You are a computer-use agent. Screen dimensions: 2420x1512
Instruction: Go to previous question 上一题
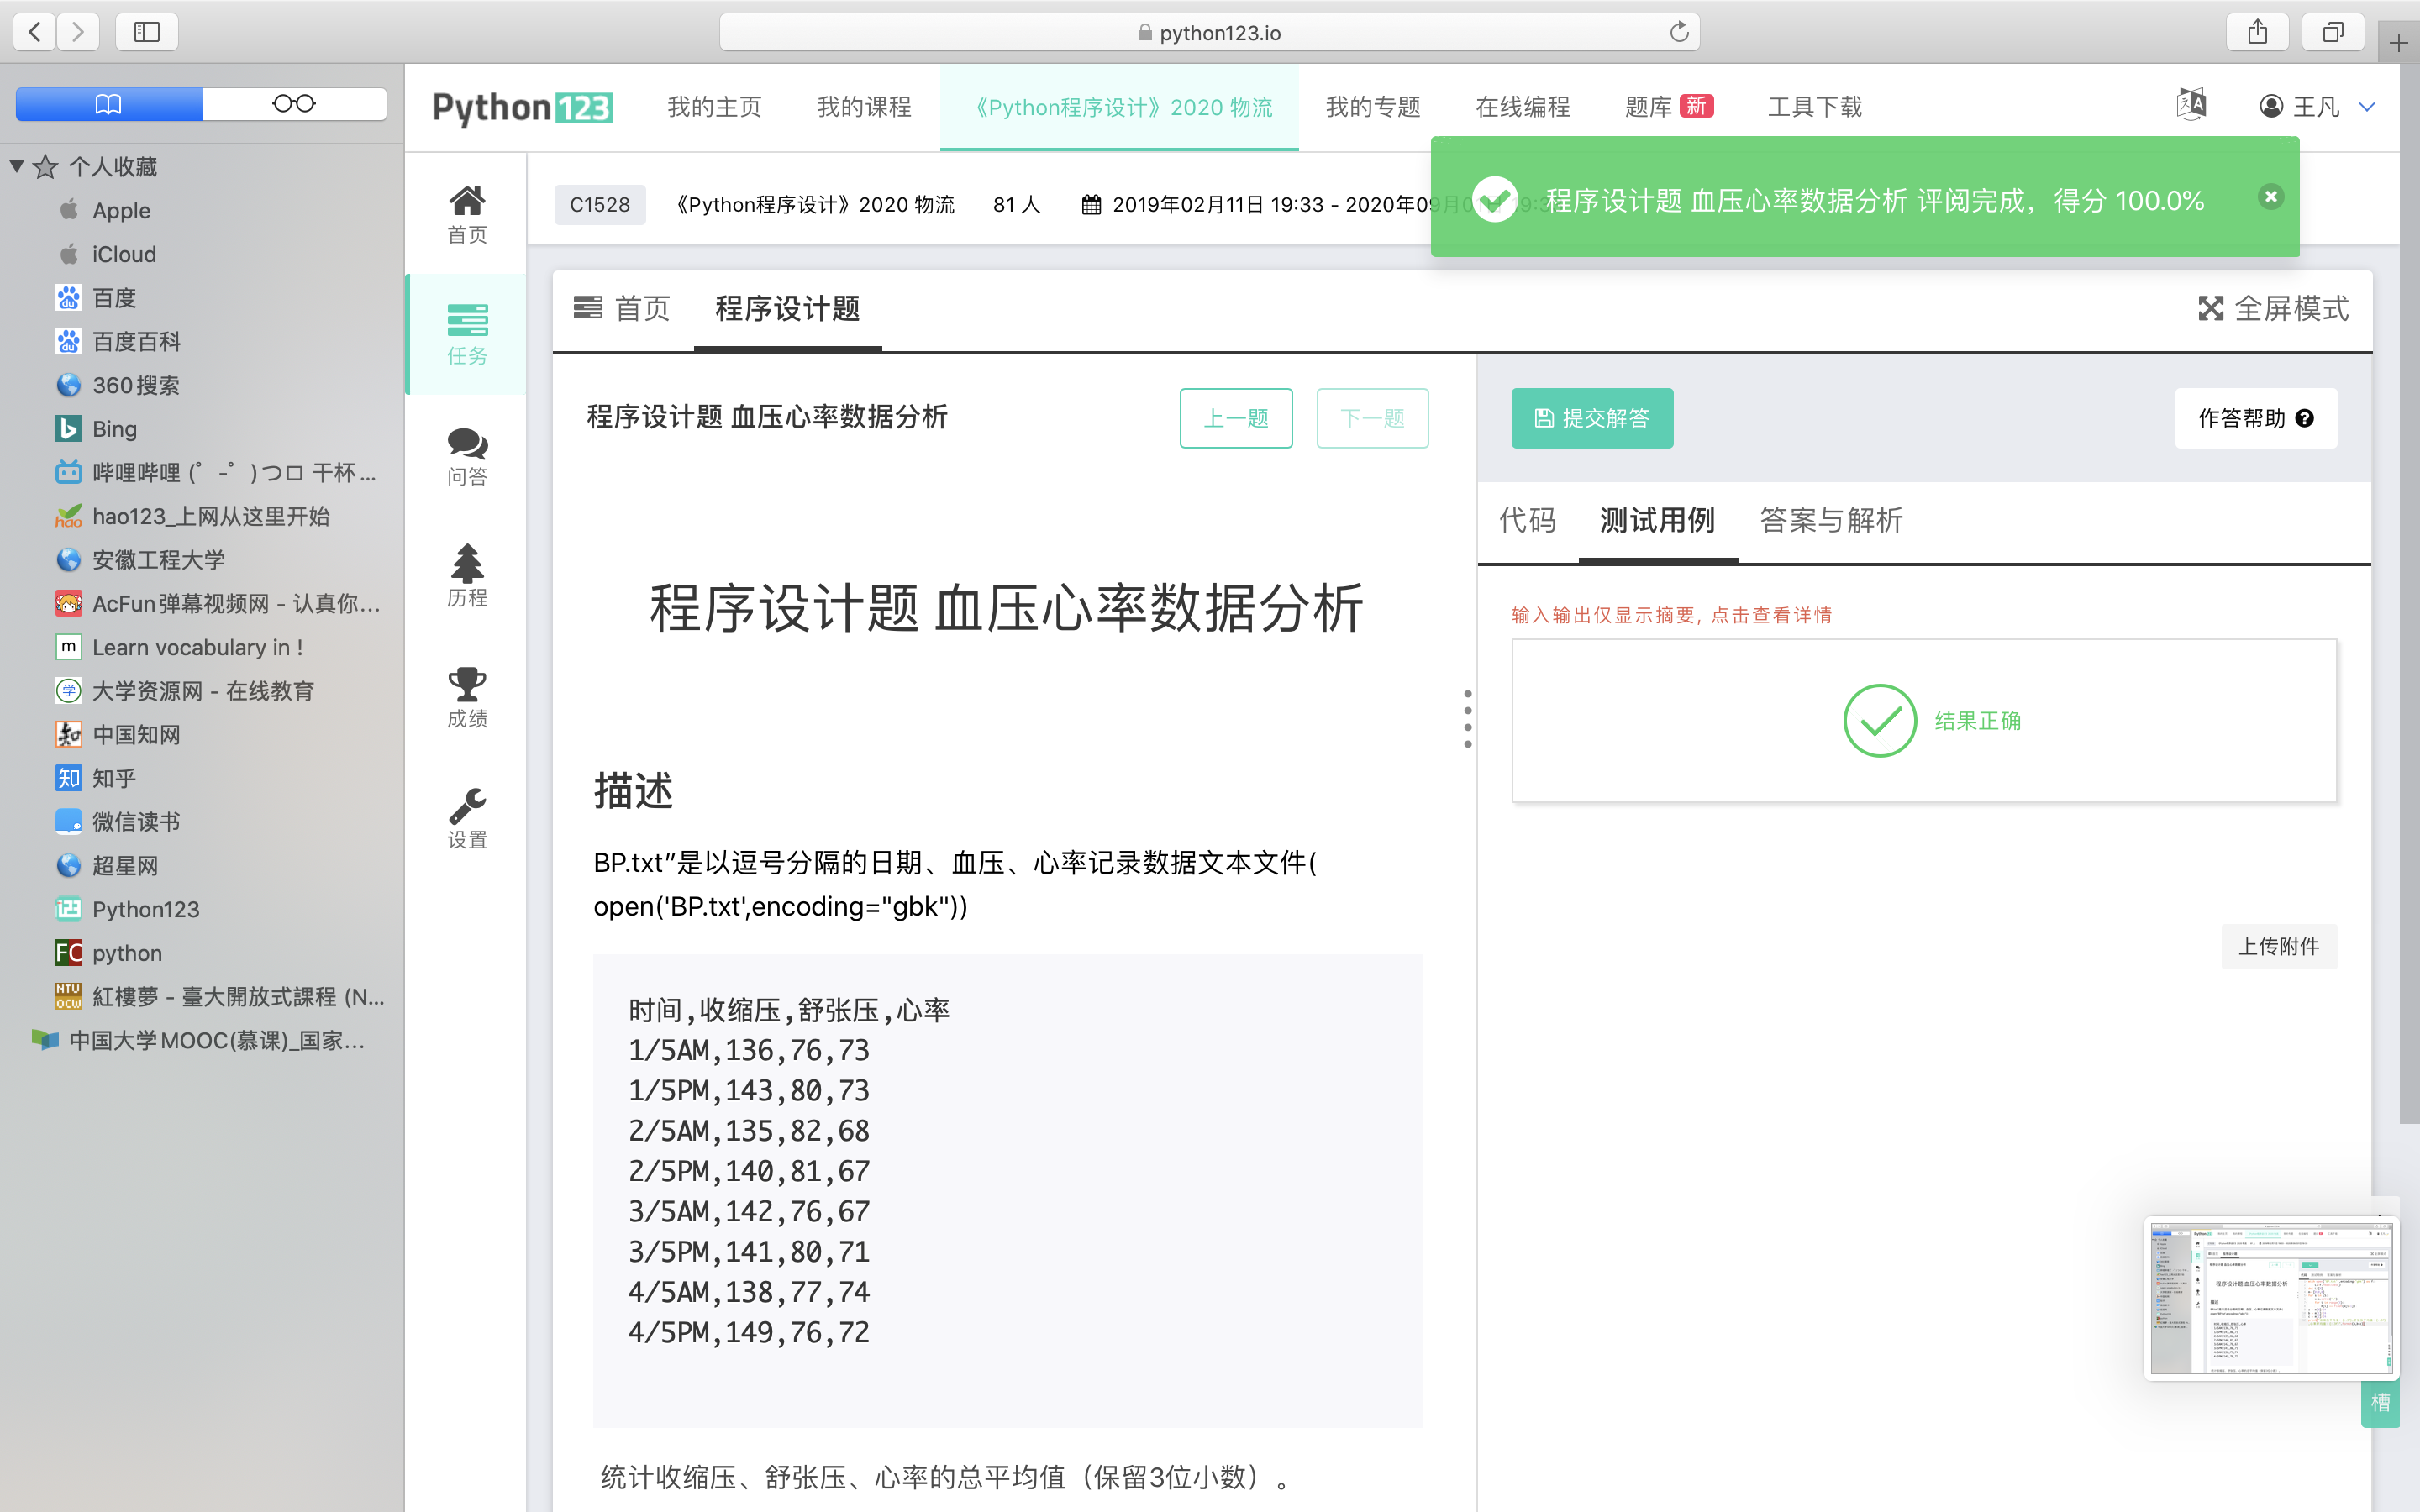1235,418
